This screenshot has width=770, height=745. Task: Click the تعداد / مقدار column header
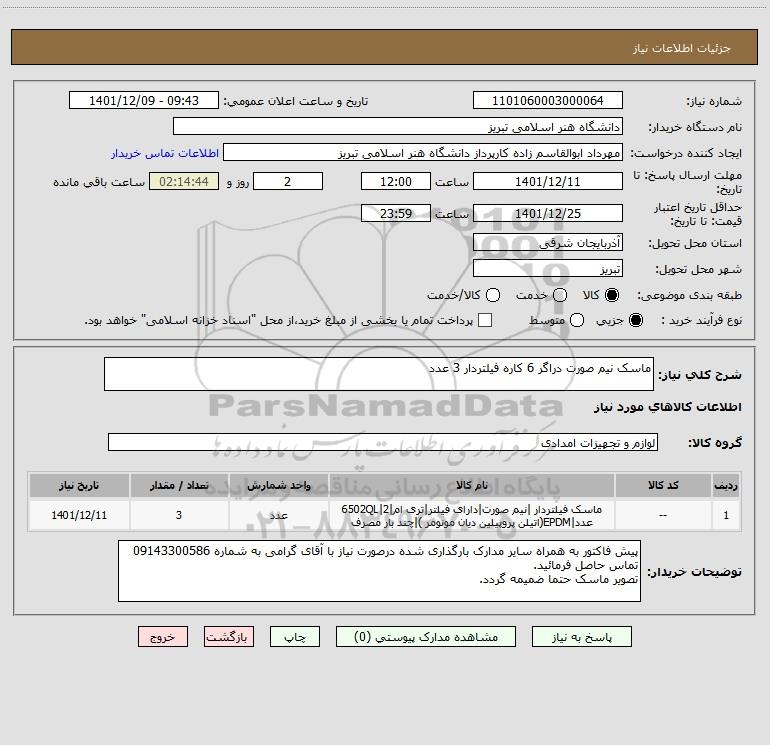(179, 485)
